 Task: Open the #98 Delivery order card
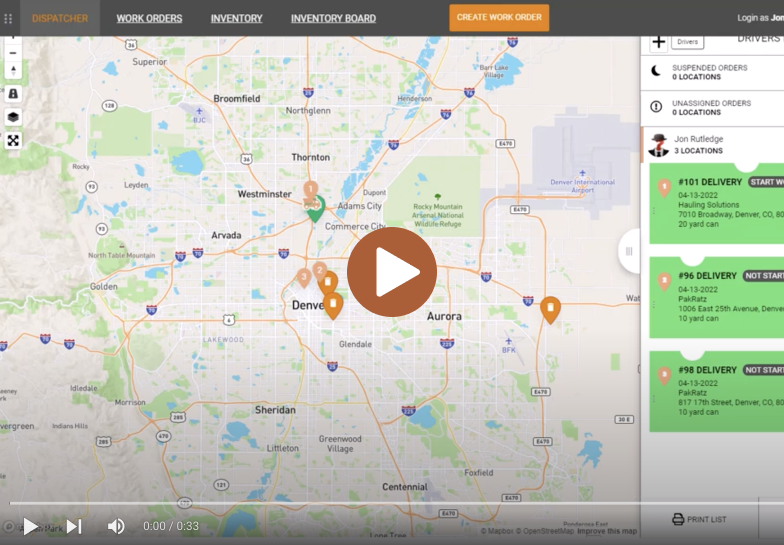(716, 392)
